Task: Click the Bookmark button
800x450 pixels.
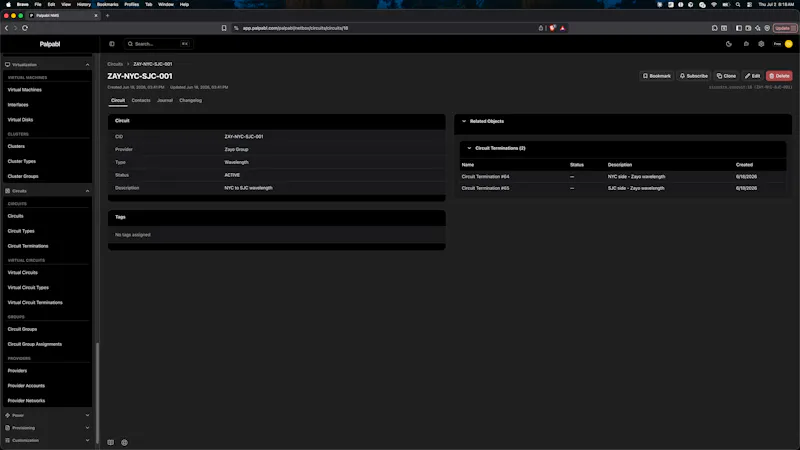Action: pyautogui.click(x=657, y=76)
